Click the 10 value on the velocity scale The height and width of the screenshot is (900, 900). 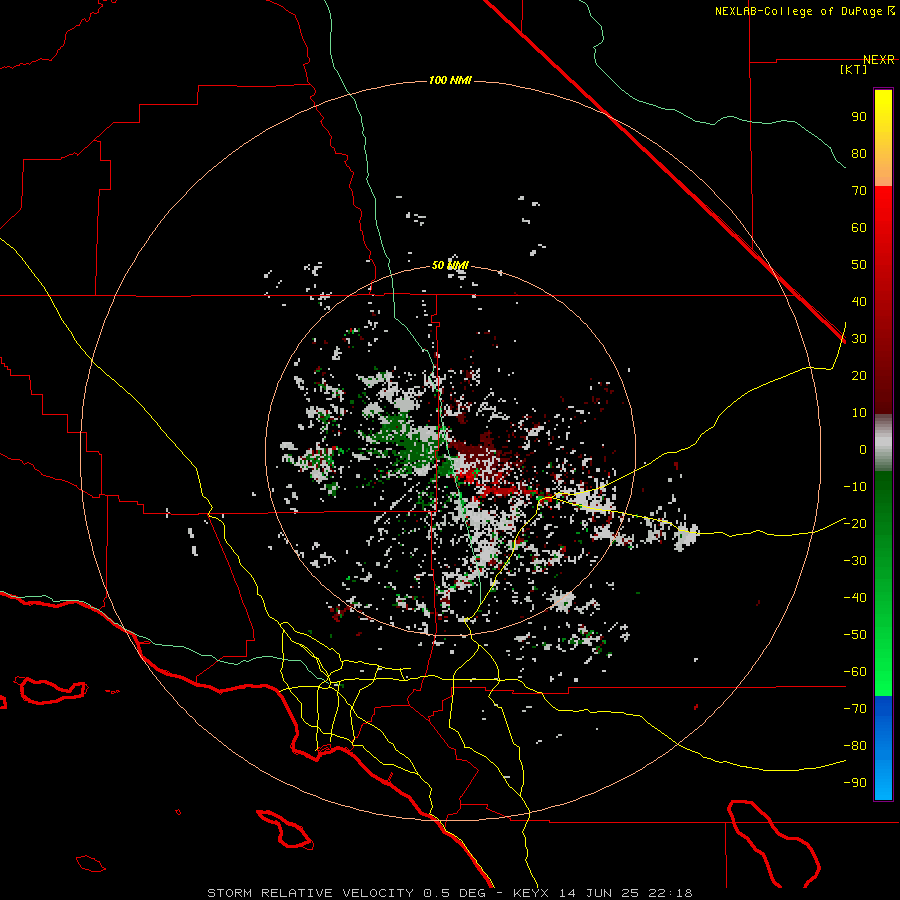point(859,413)
